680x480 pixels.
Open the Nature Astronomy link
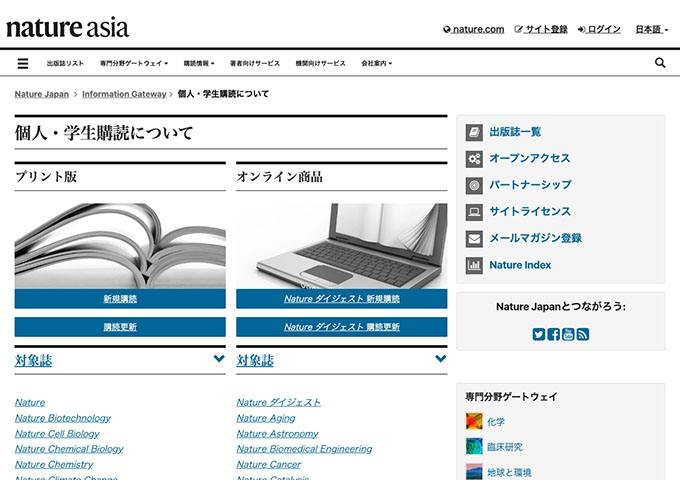[x=277, y=434]
